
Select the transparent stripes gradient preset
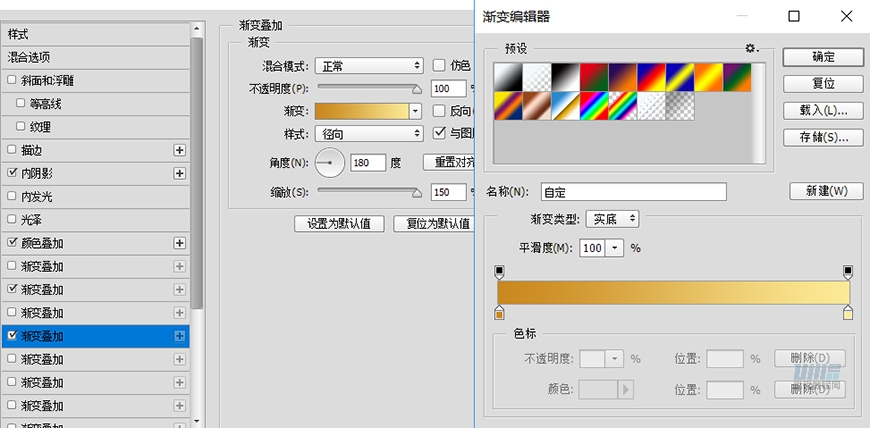(651, 106)
